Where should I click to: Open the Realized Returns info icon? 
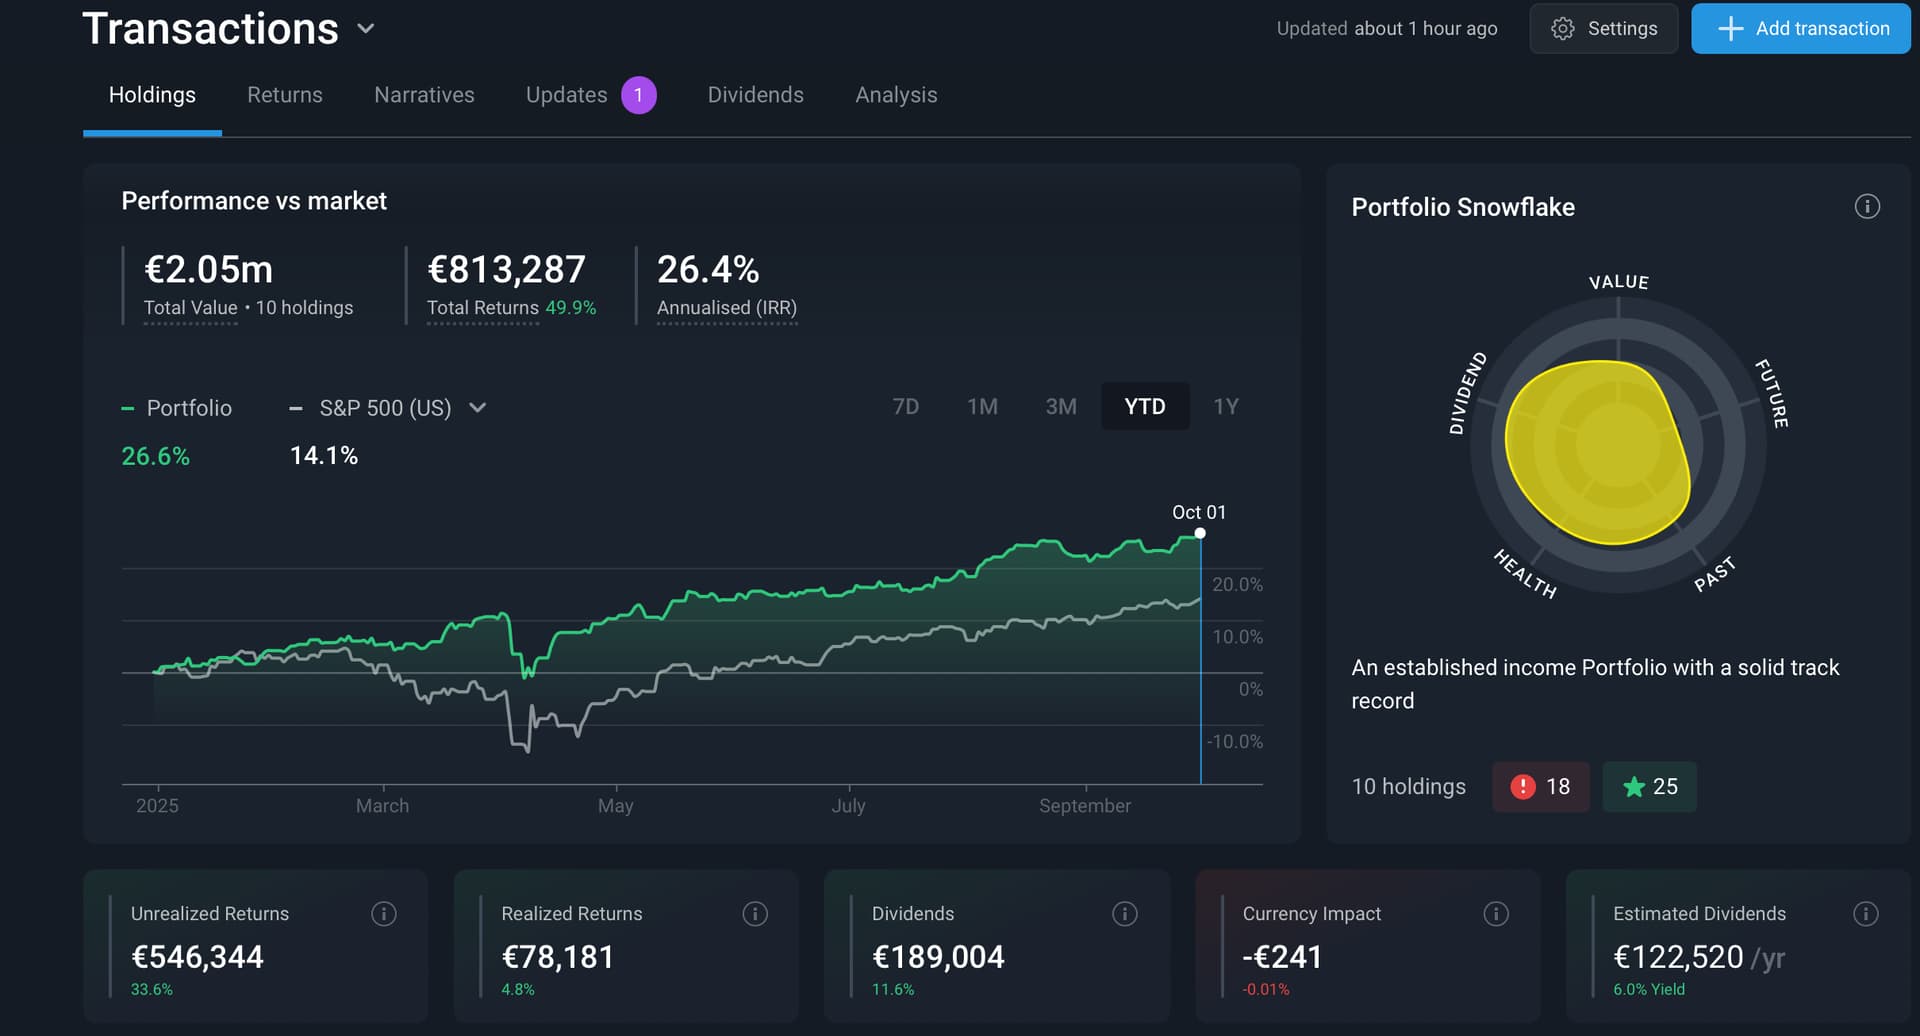(x=755, y=913)
